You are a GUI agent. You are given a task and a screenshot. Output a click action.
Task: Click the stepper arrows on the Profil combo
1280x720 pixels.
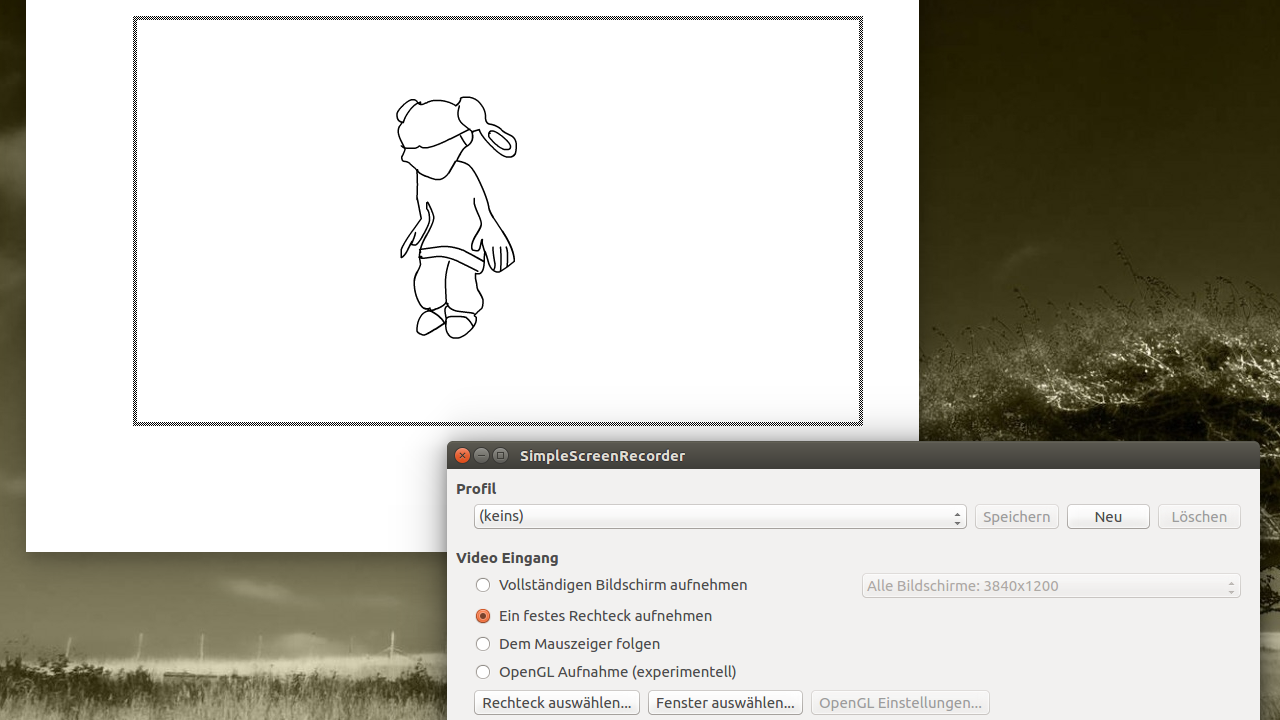click(x=956, y=516)
